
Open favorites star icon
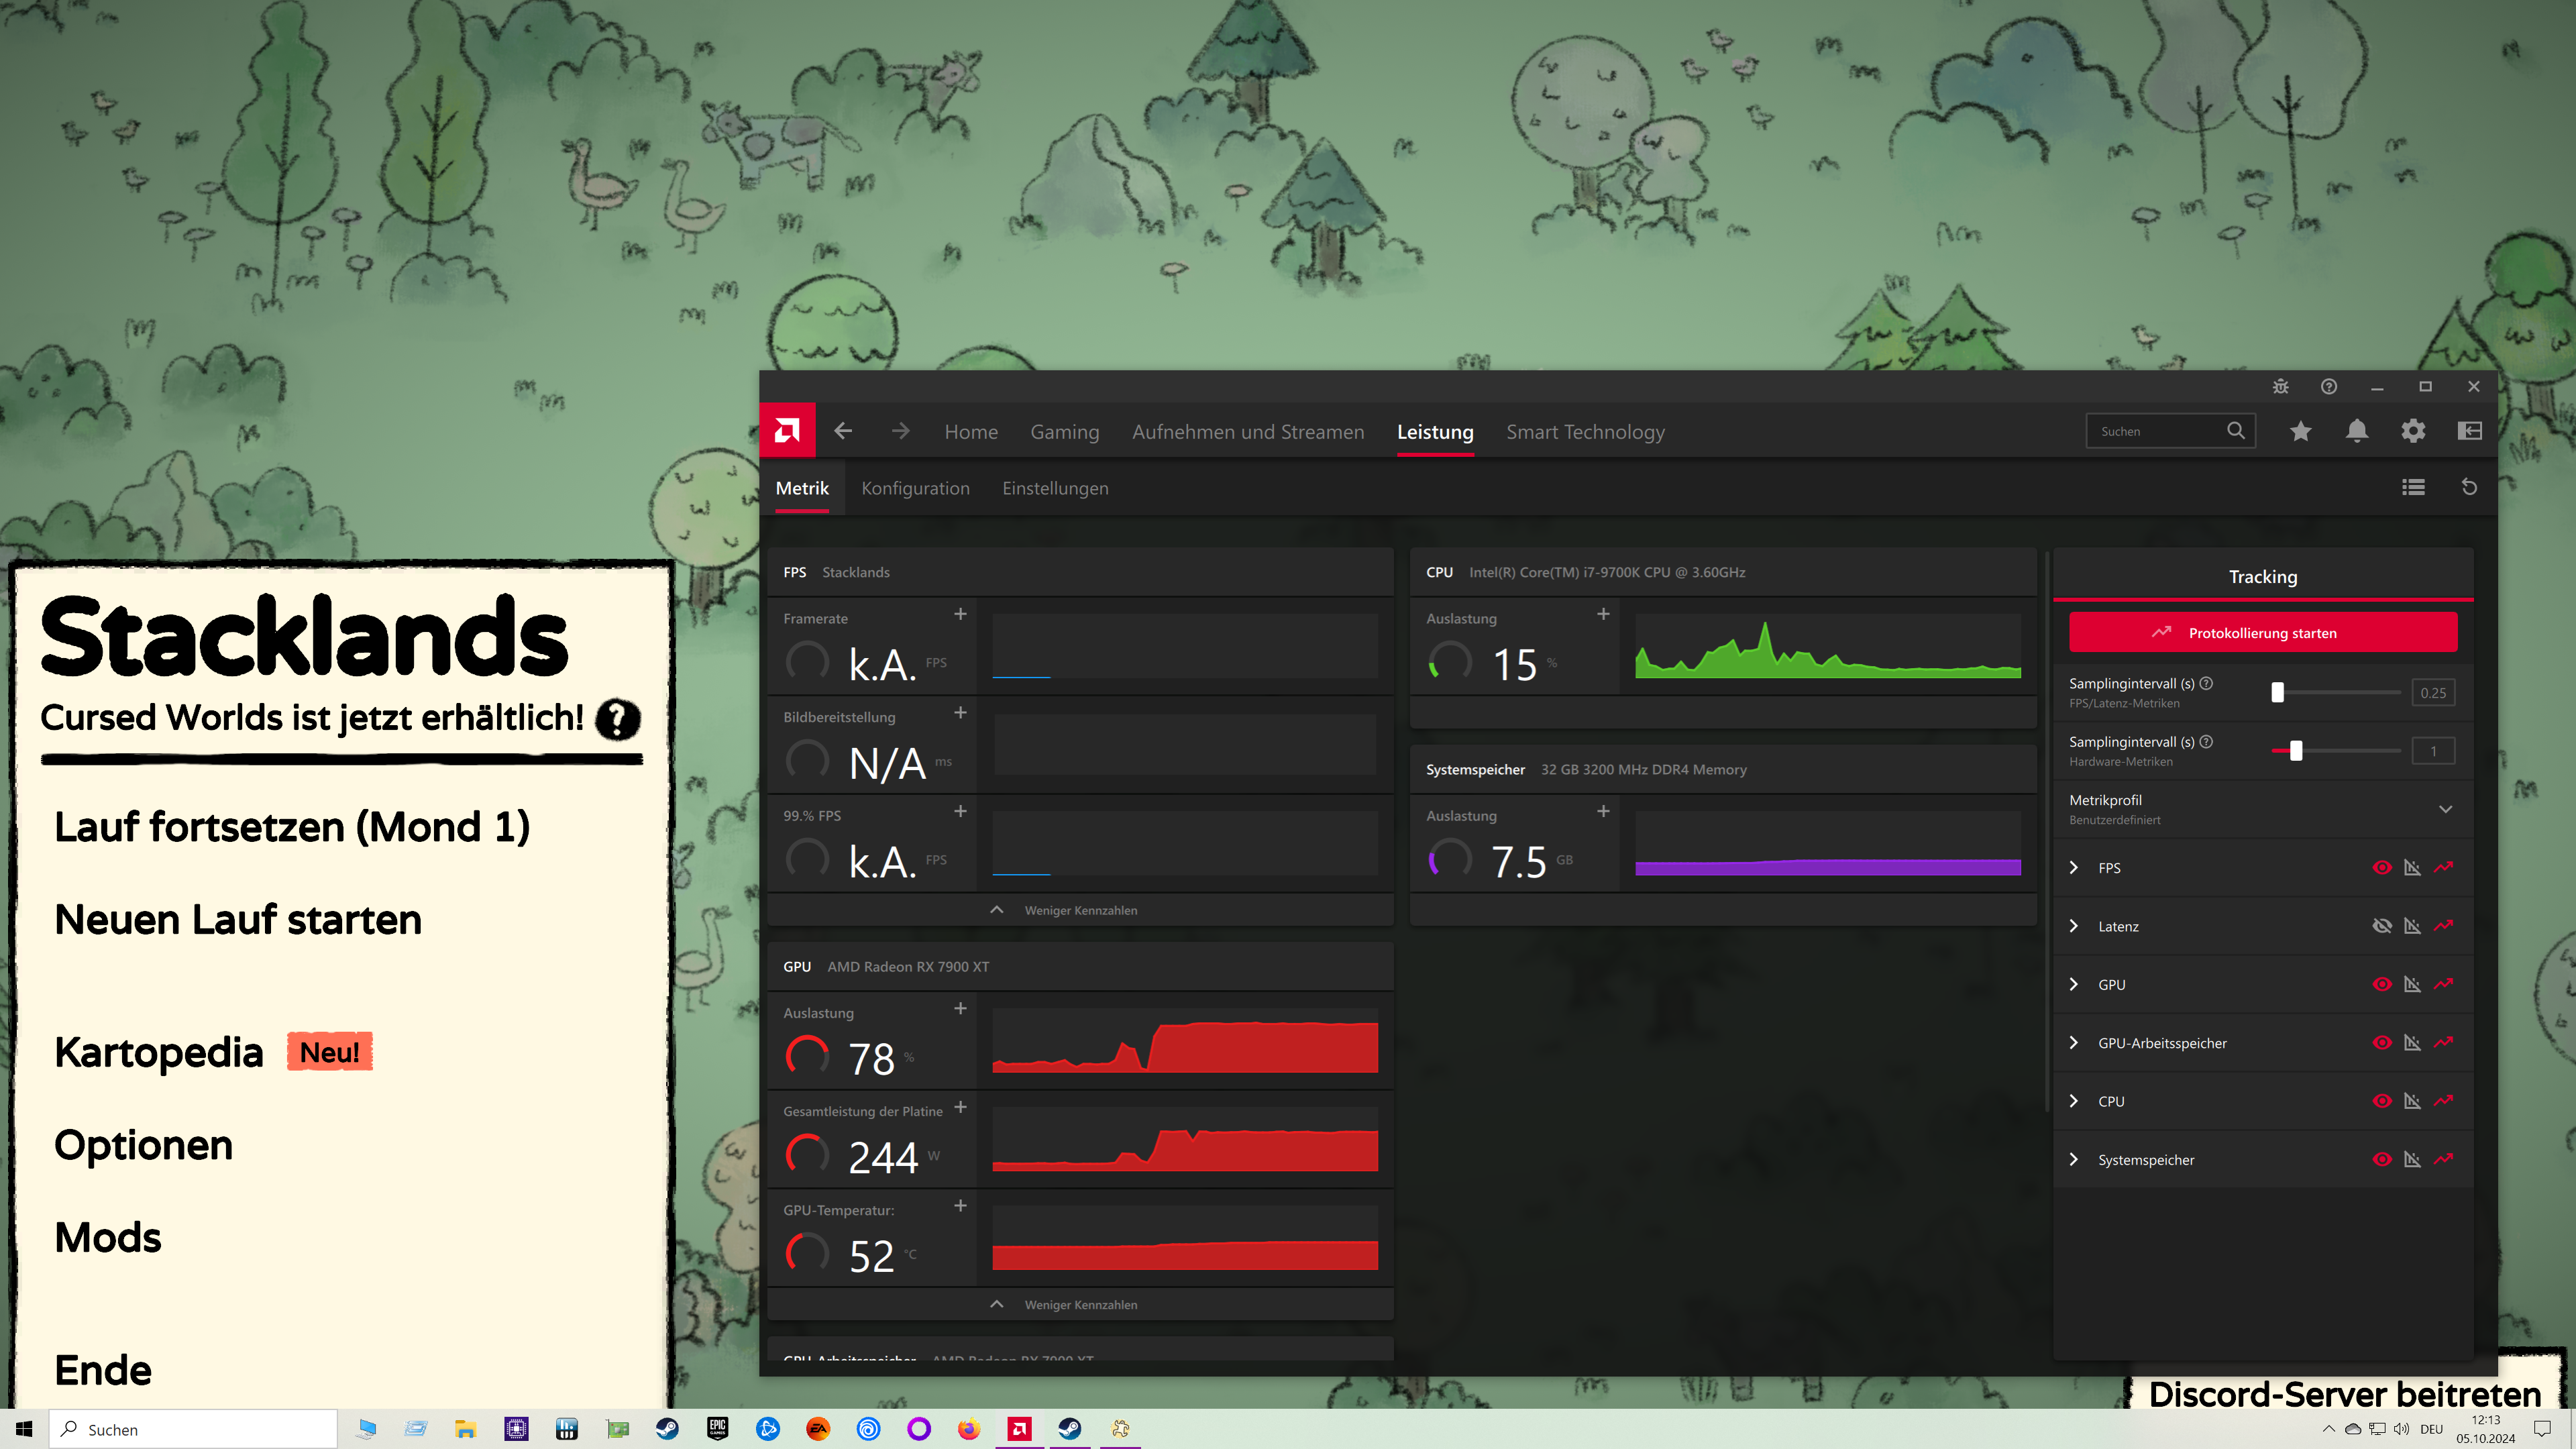click(2300, 431)
